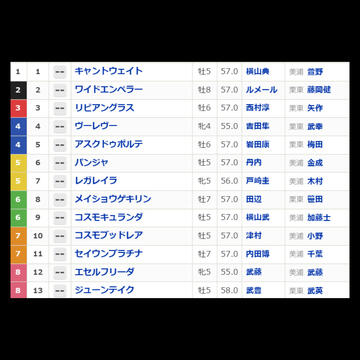Open jockey 丹内 profile
Screen dimensions: 360x360
click(x=253, y=163)
